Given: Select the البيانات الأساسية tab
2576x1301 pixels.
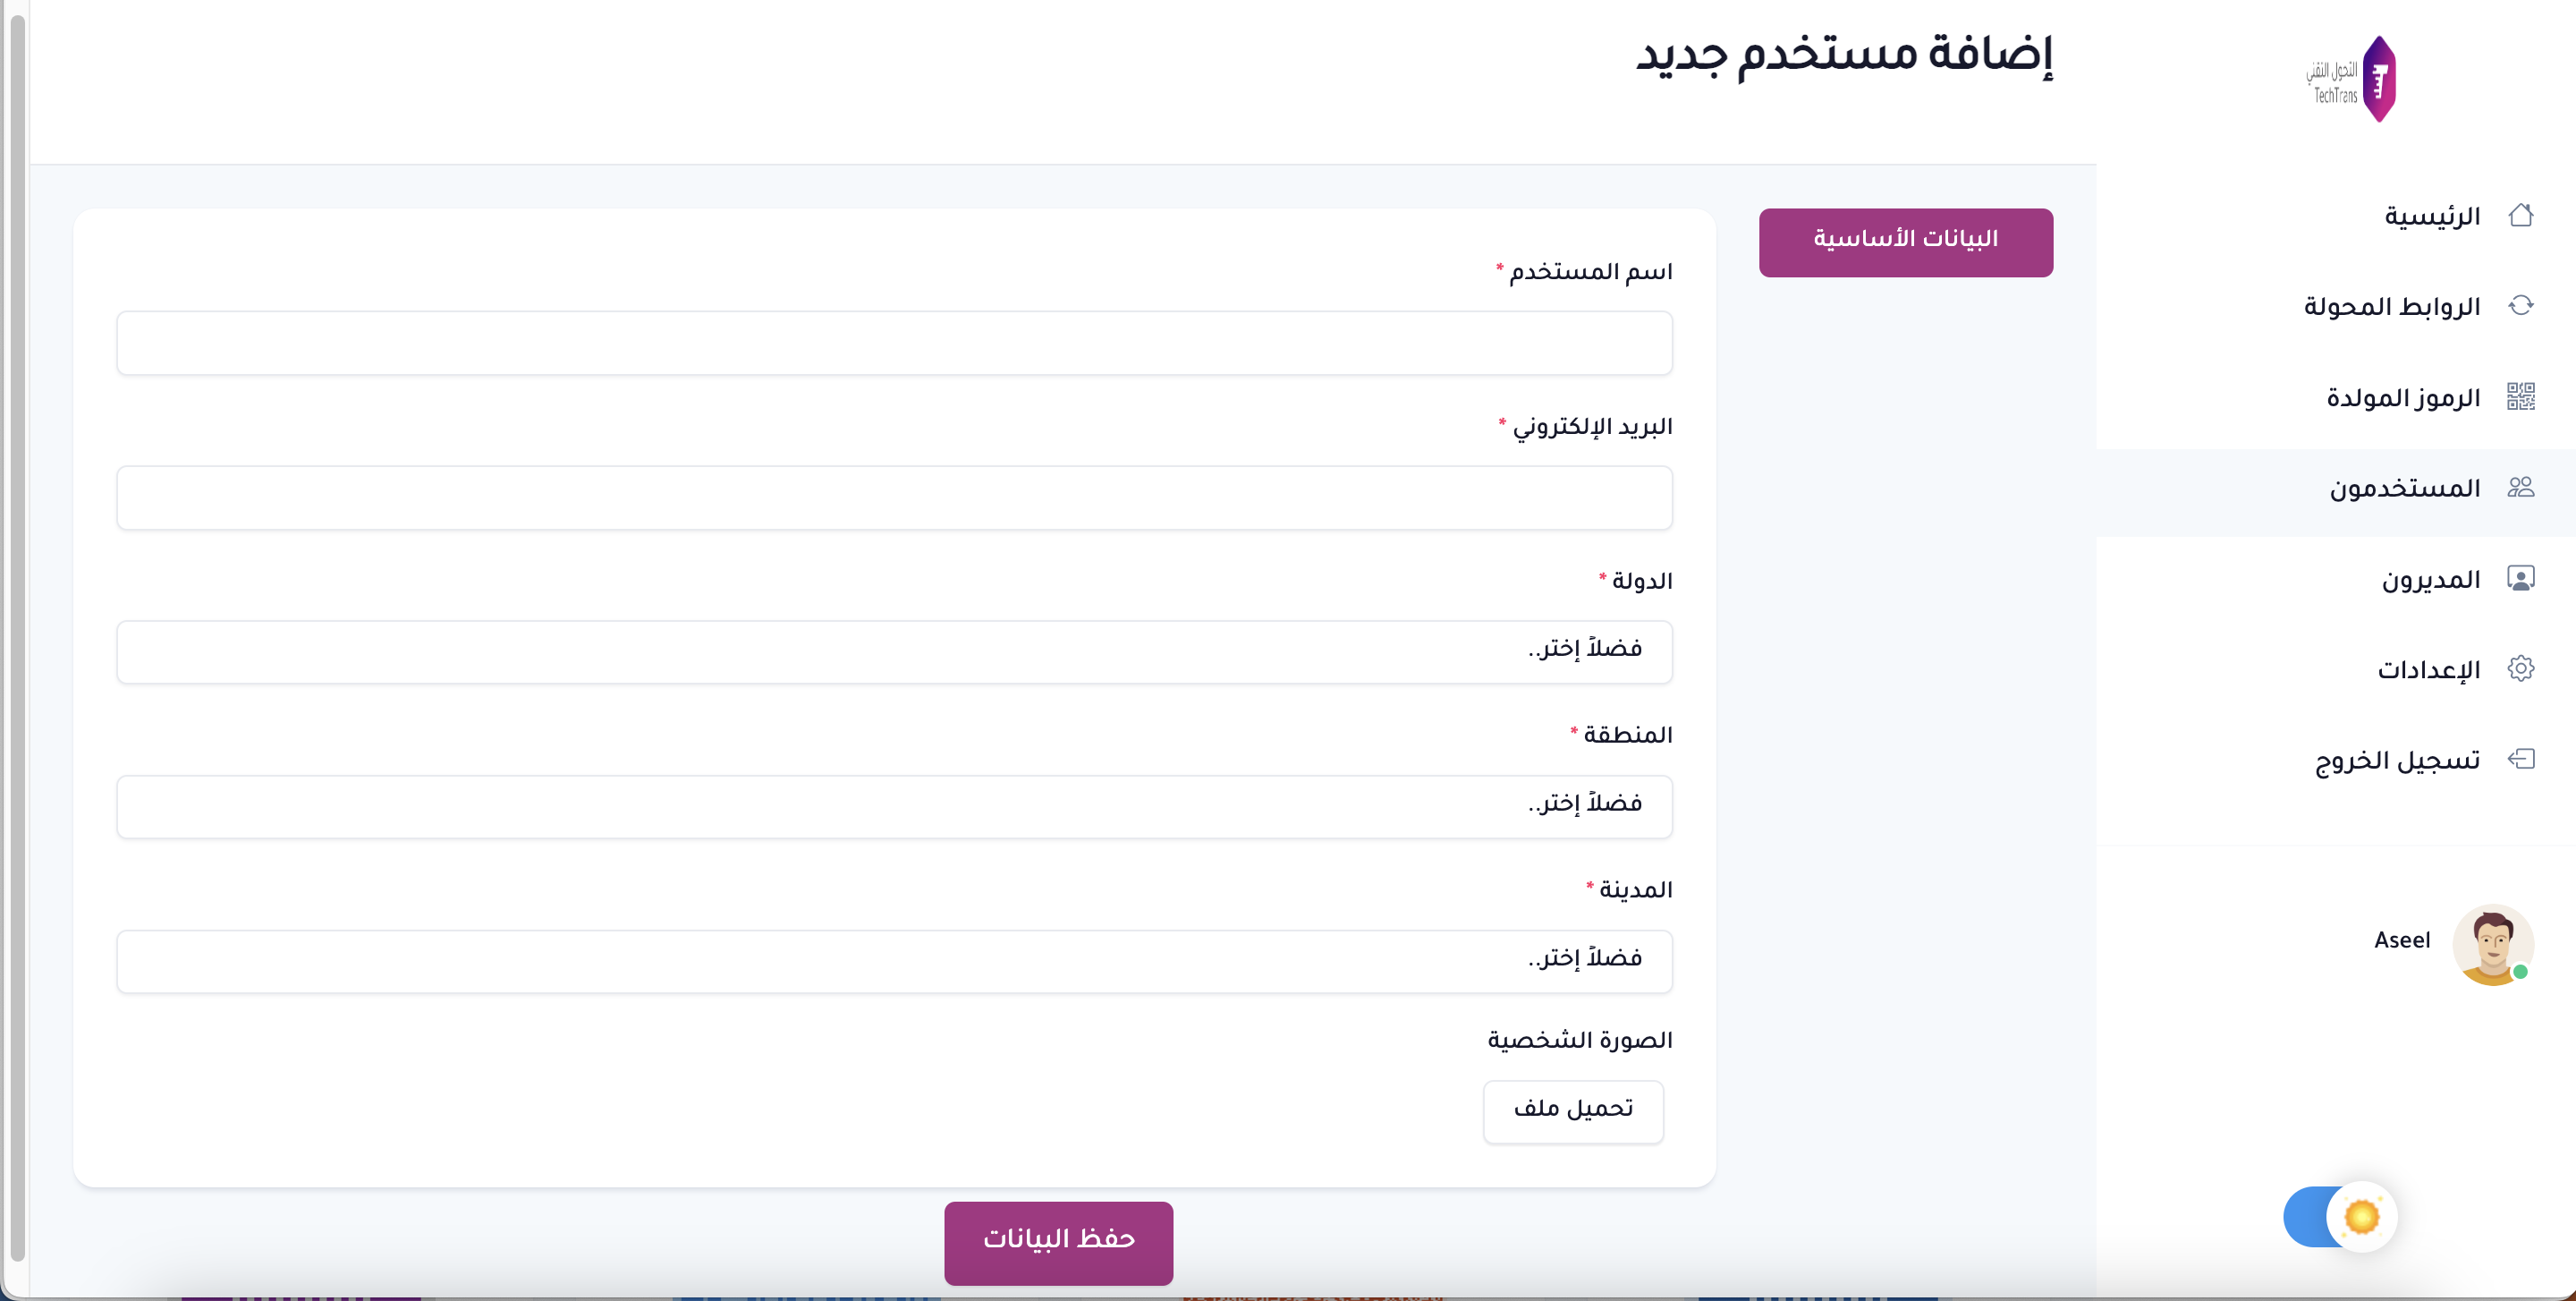Looking at the screenshot, I should point(1905,242).
